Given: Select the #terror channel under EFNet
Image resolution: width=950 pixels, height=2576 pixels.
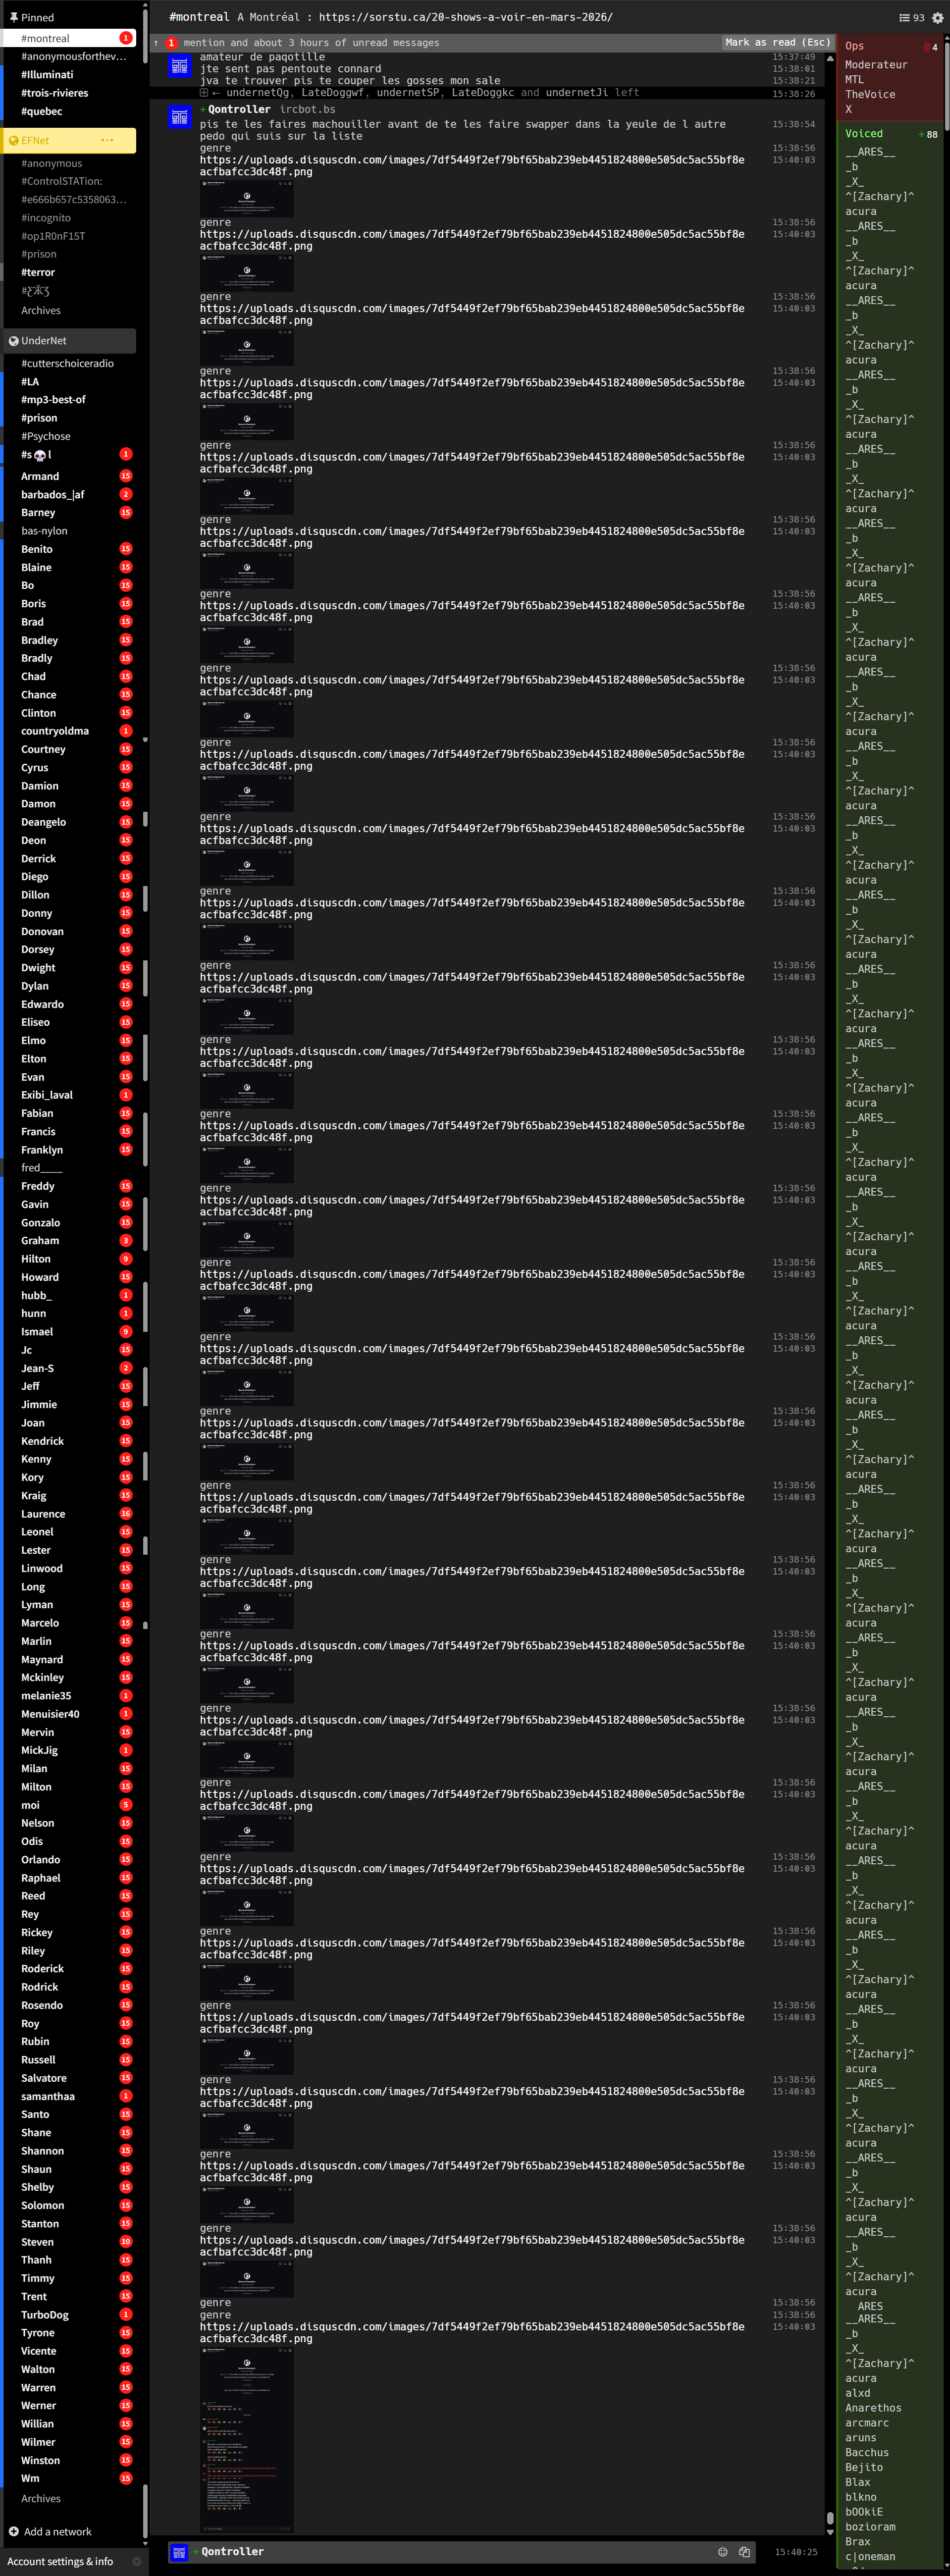Looking at the screenshot, I should (38, 272).
